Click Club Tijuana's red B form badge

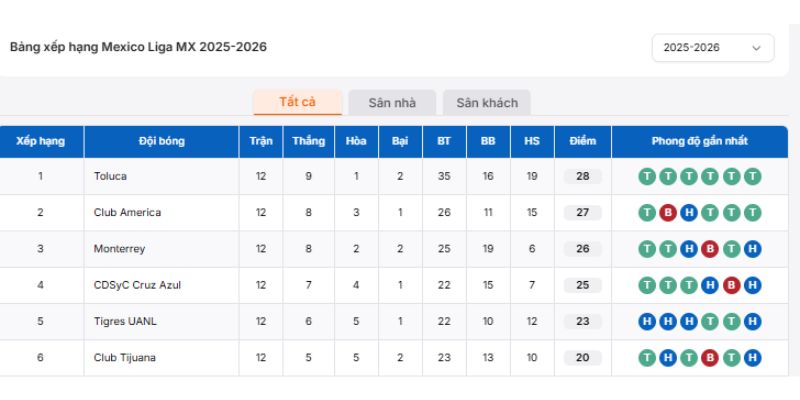710,357
